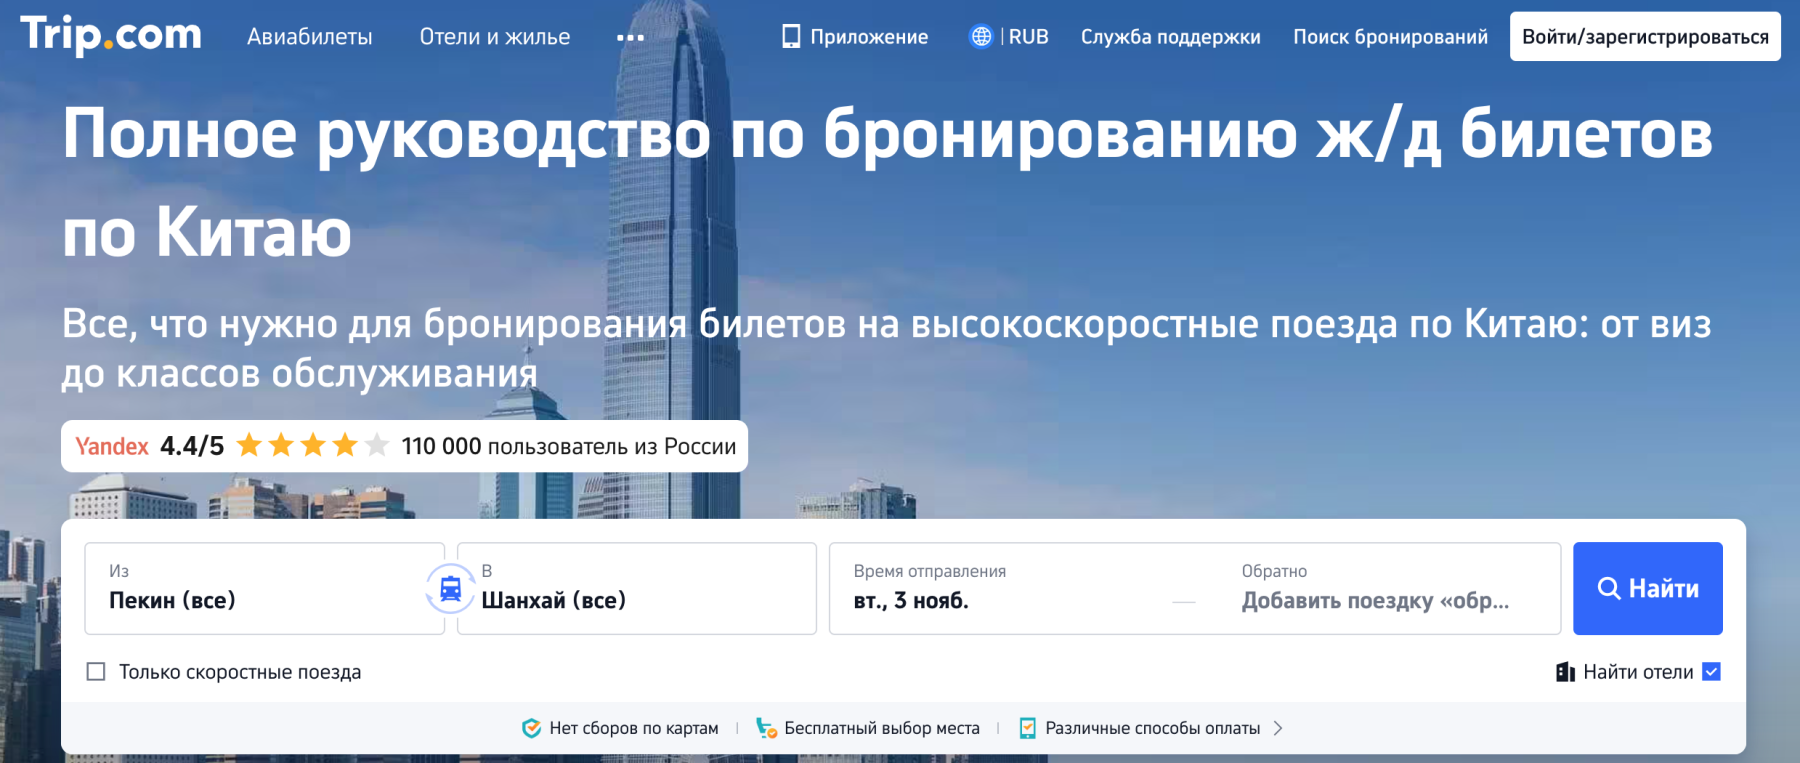Viewport: 1800px width, 763px height.
Task: Click the hotel building icon
Action: (1565, 672)
